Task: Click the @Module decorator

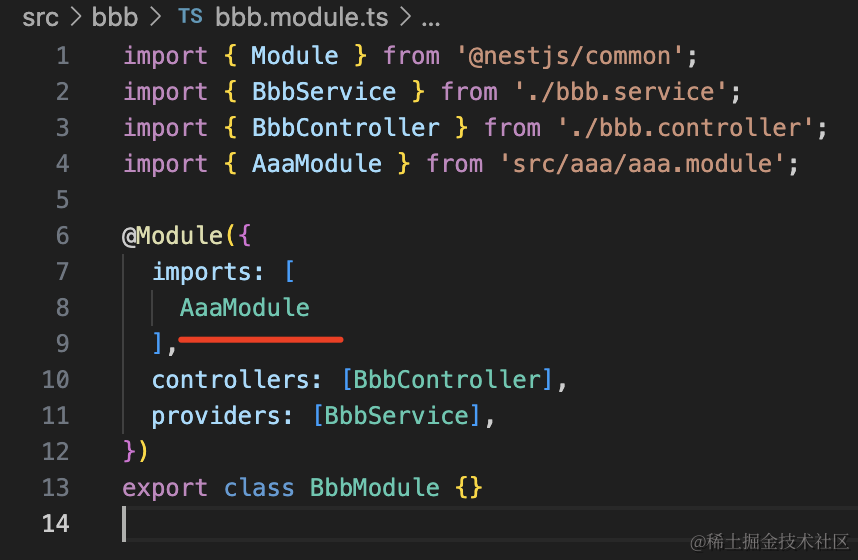Action: pyautogui.click(x=172, y=236)
